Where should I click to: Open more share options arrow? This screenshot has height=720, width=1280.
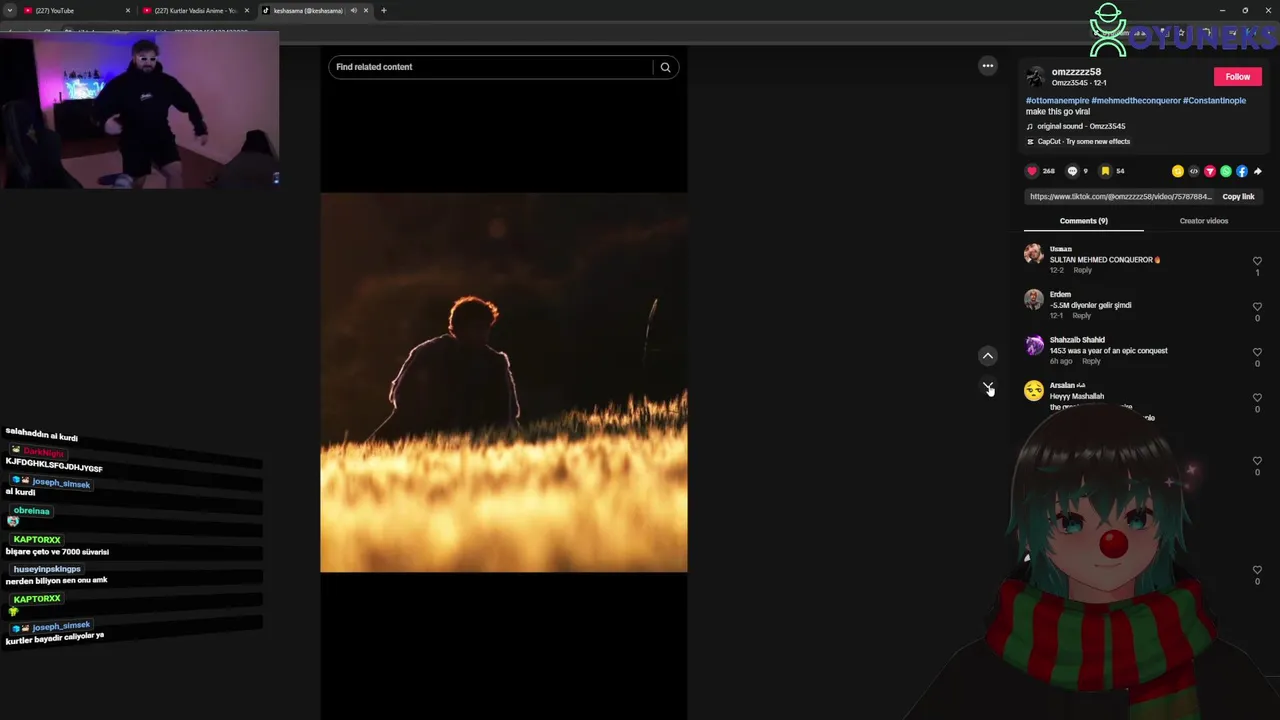pyautogui.click(x=1258, y=171)
